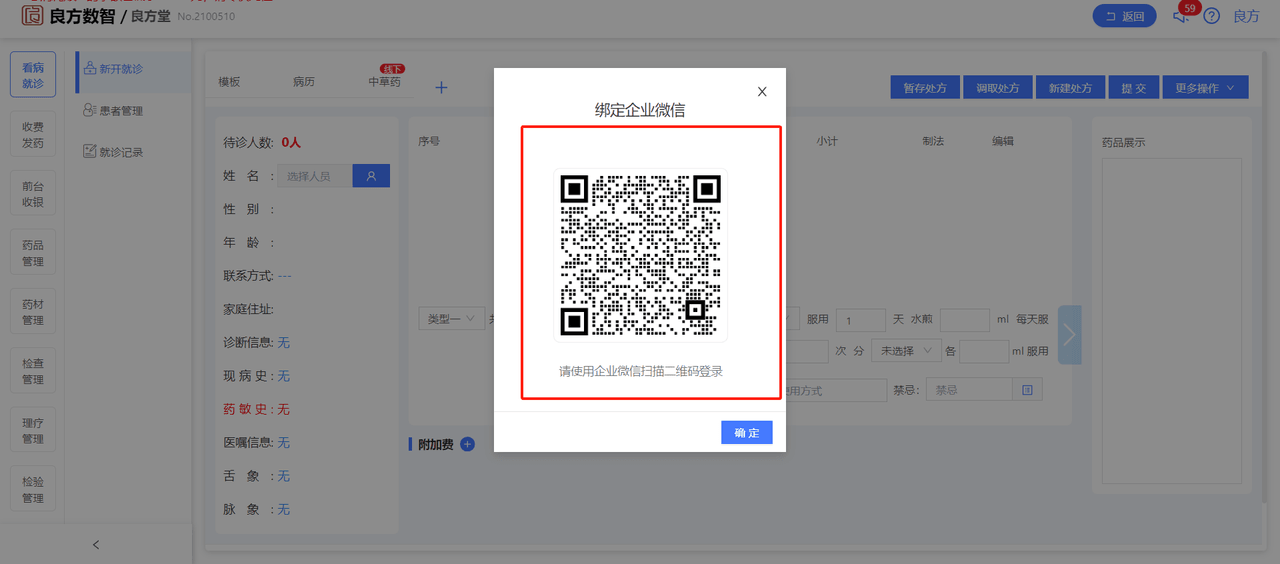
Task: Click the 新开就诊 doctor icon
Action: pyautogui.click(x=90, y=69)
